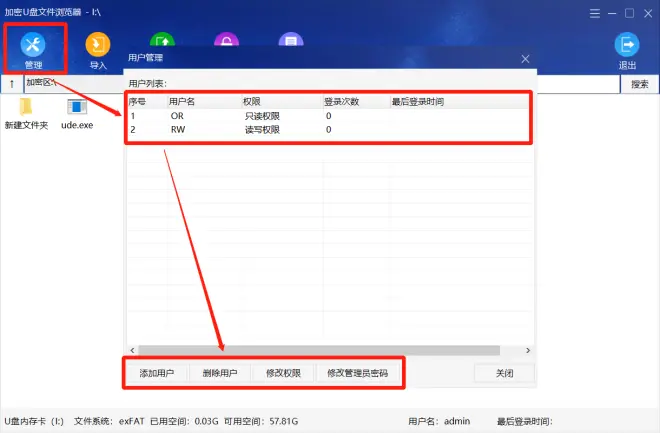Sort by the 用户名 column header
This screenshot has width=660, height=433.
coord(204,101)
